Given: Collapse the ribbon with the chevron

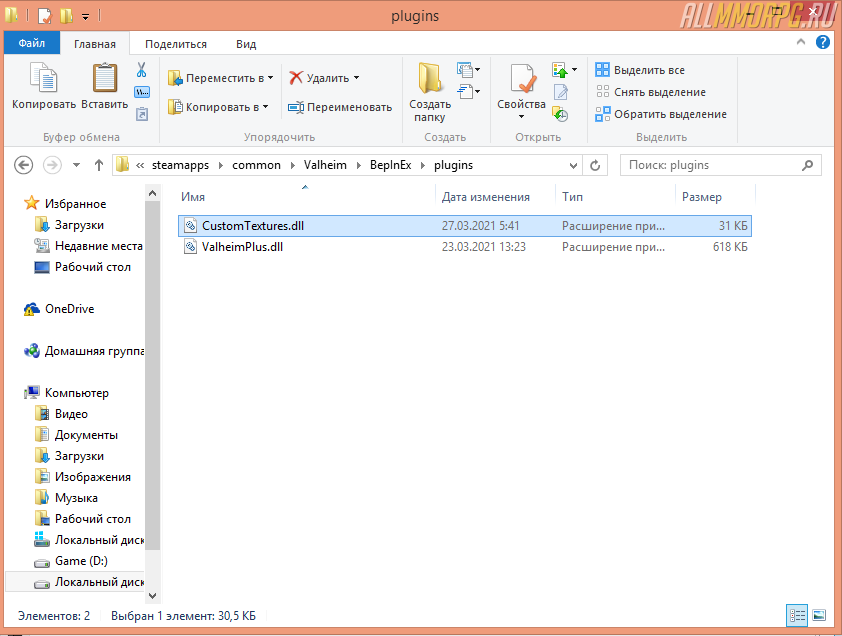Looking at the screenshot, I should point(801,42).
